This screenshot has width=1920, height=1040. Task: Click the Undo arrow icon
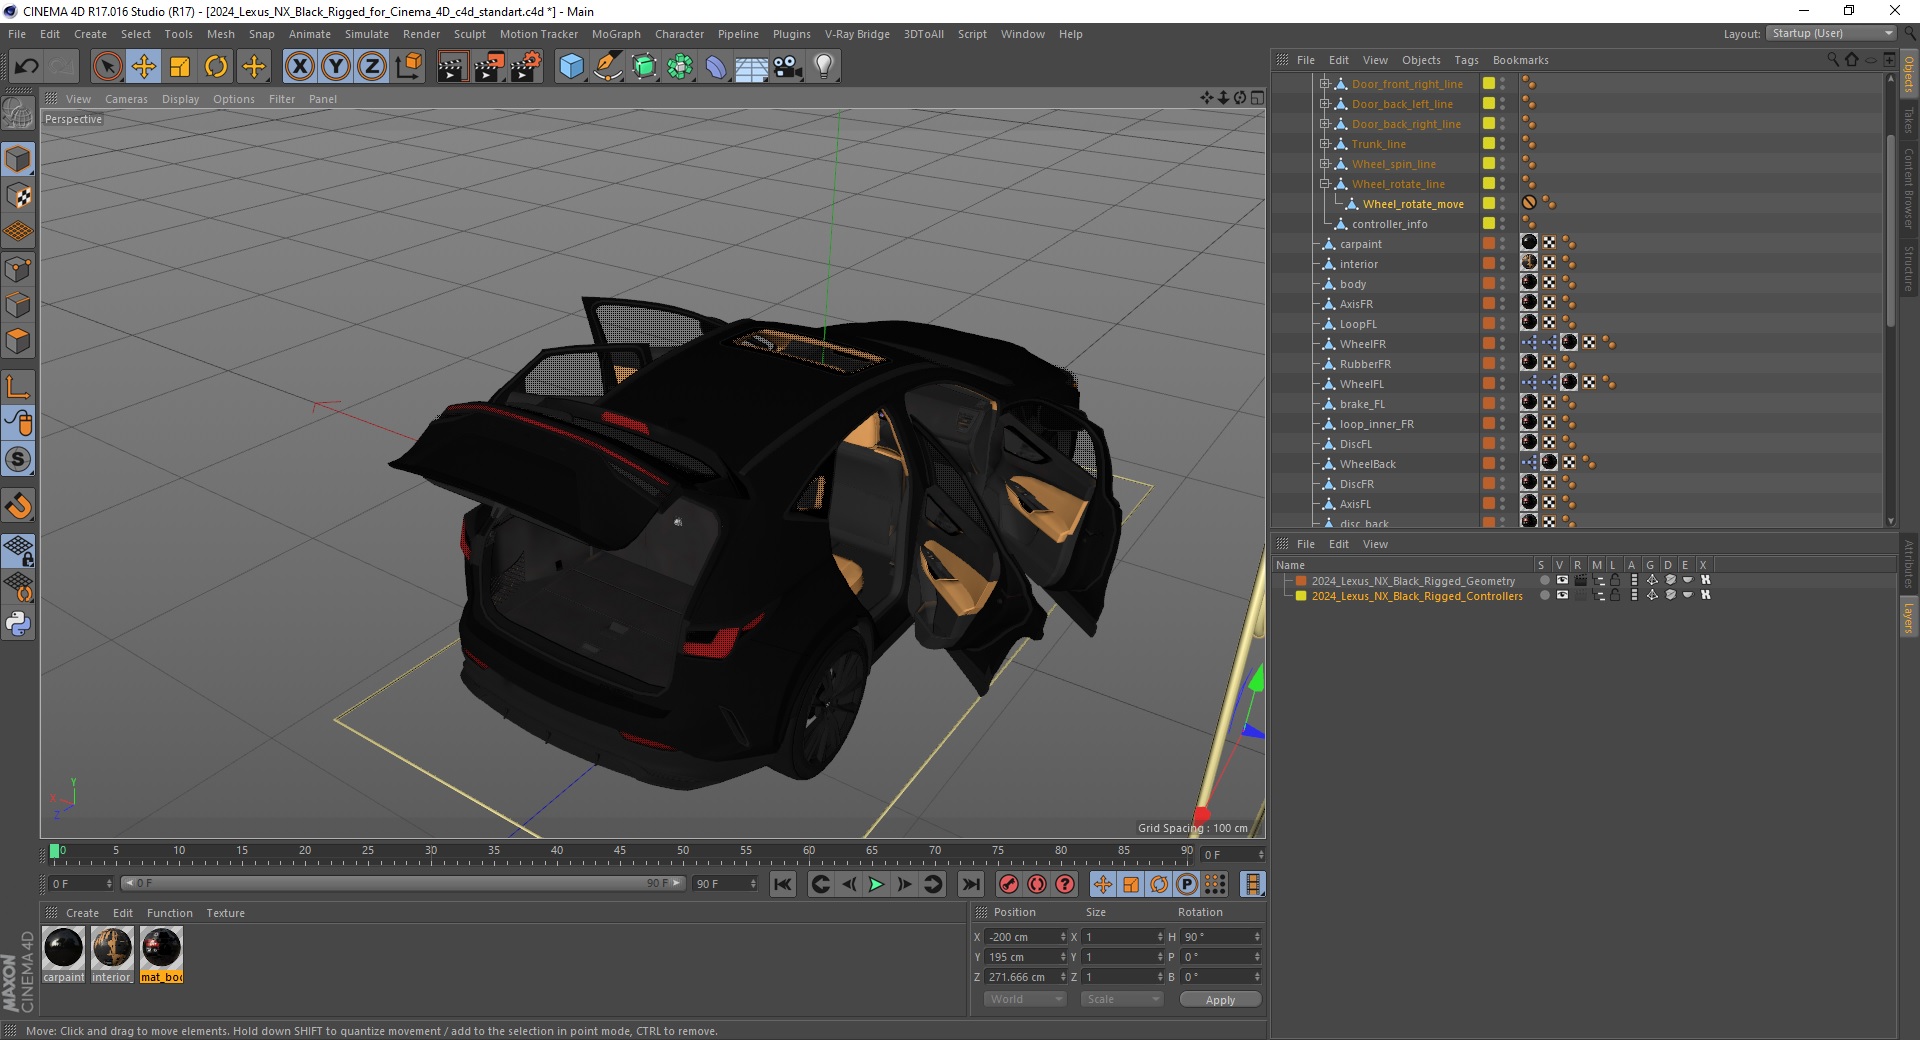[26, 67]
